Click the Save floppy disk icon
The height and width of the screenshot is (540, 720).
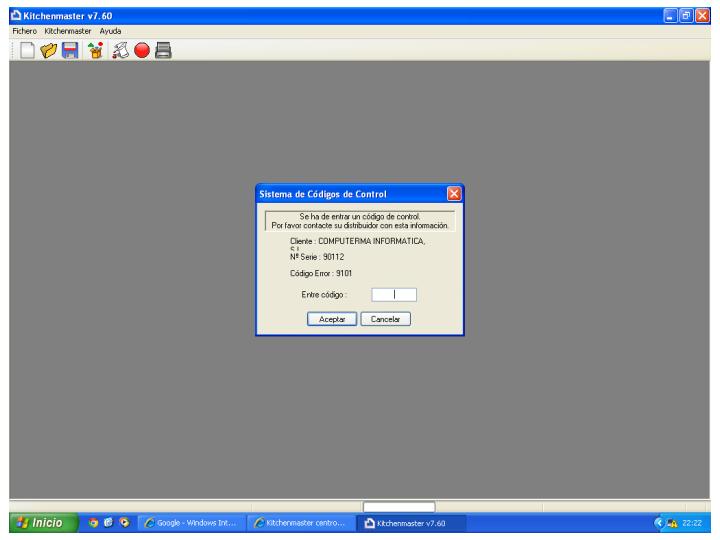coord(70,51)
